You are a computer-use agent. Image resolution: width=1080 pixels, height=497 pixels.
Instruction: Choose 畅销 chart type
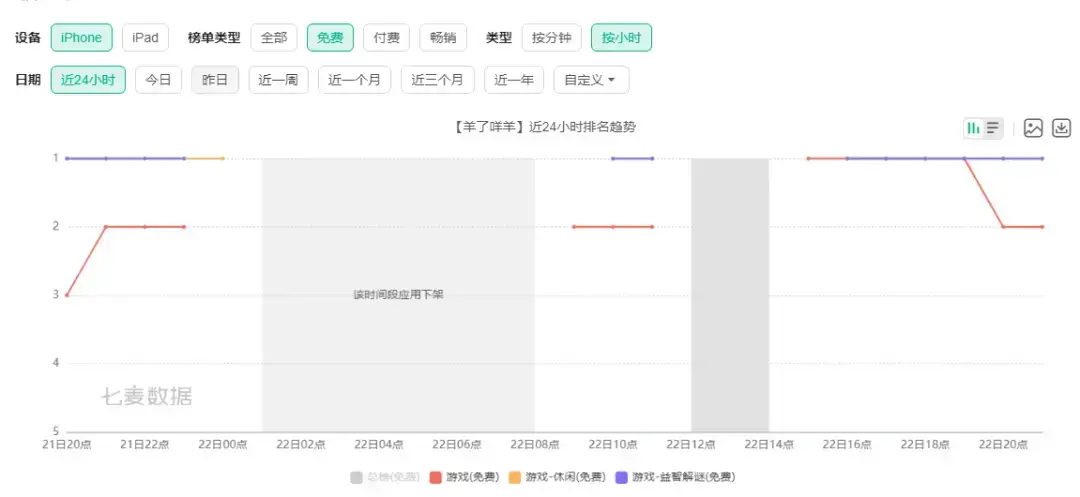tap(443, 38)
